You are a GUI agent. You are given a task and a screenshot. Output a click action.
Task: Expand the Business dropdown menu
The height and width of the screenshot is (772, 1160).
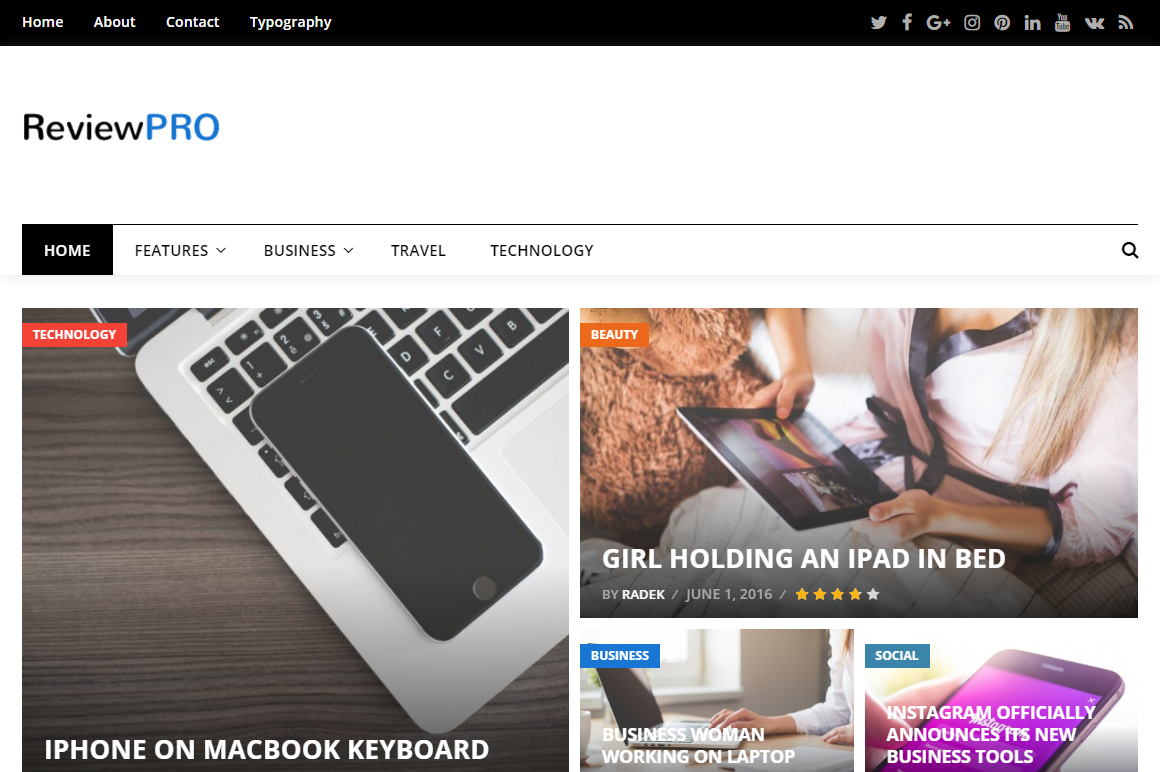(308, 250)
